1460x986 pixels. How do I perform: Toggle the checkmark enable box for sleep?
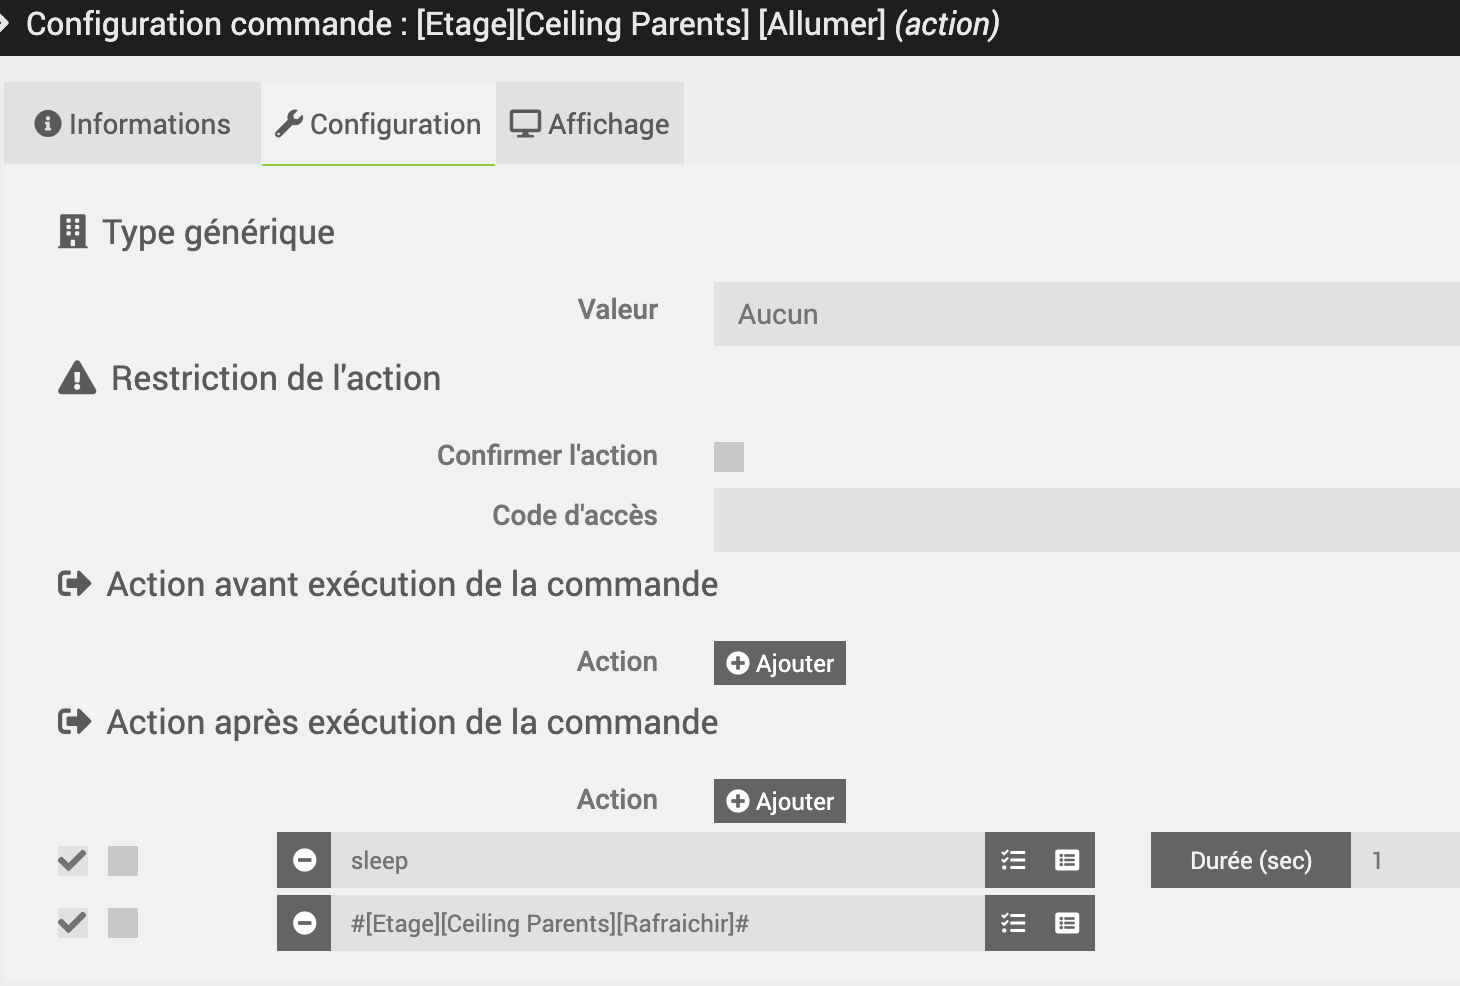coord(72,860)
